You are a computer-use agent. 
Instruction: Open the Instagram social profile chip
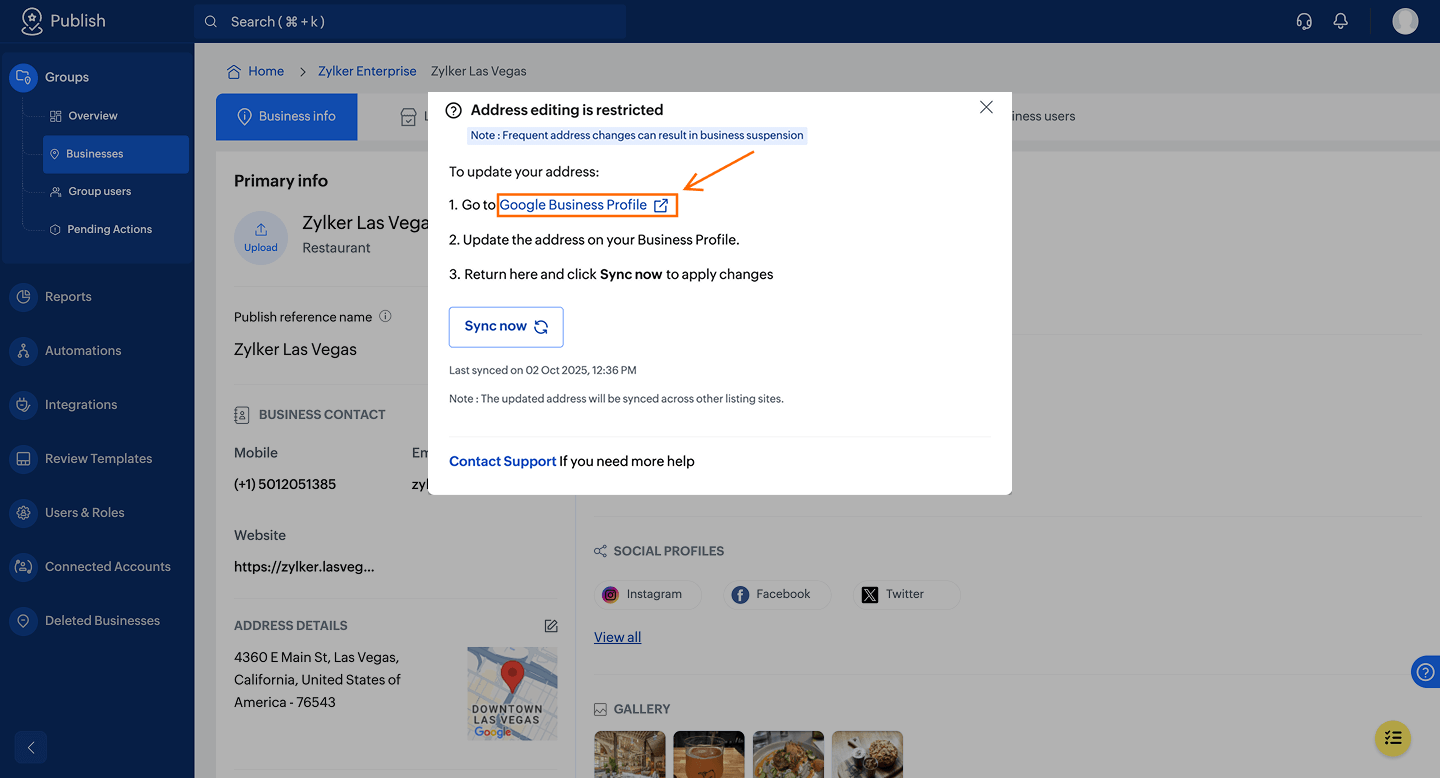[648, 594]
